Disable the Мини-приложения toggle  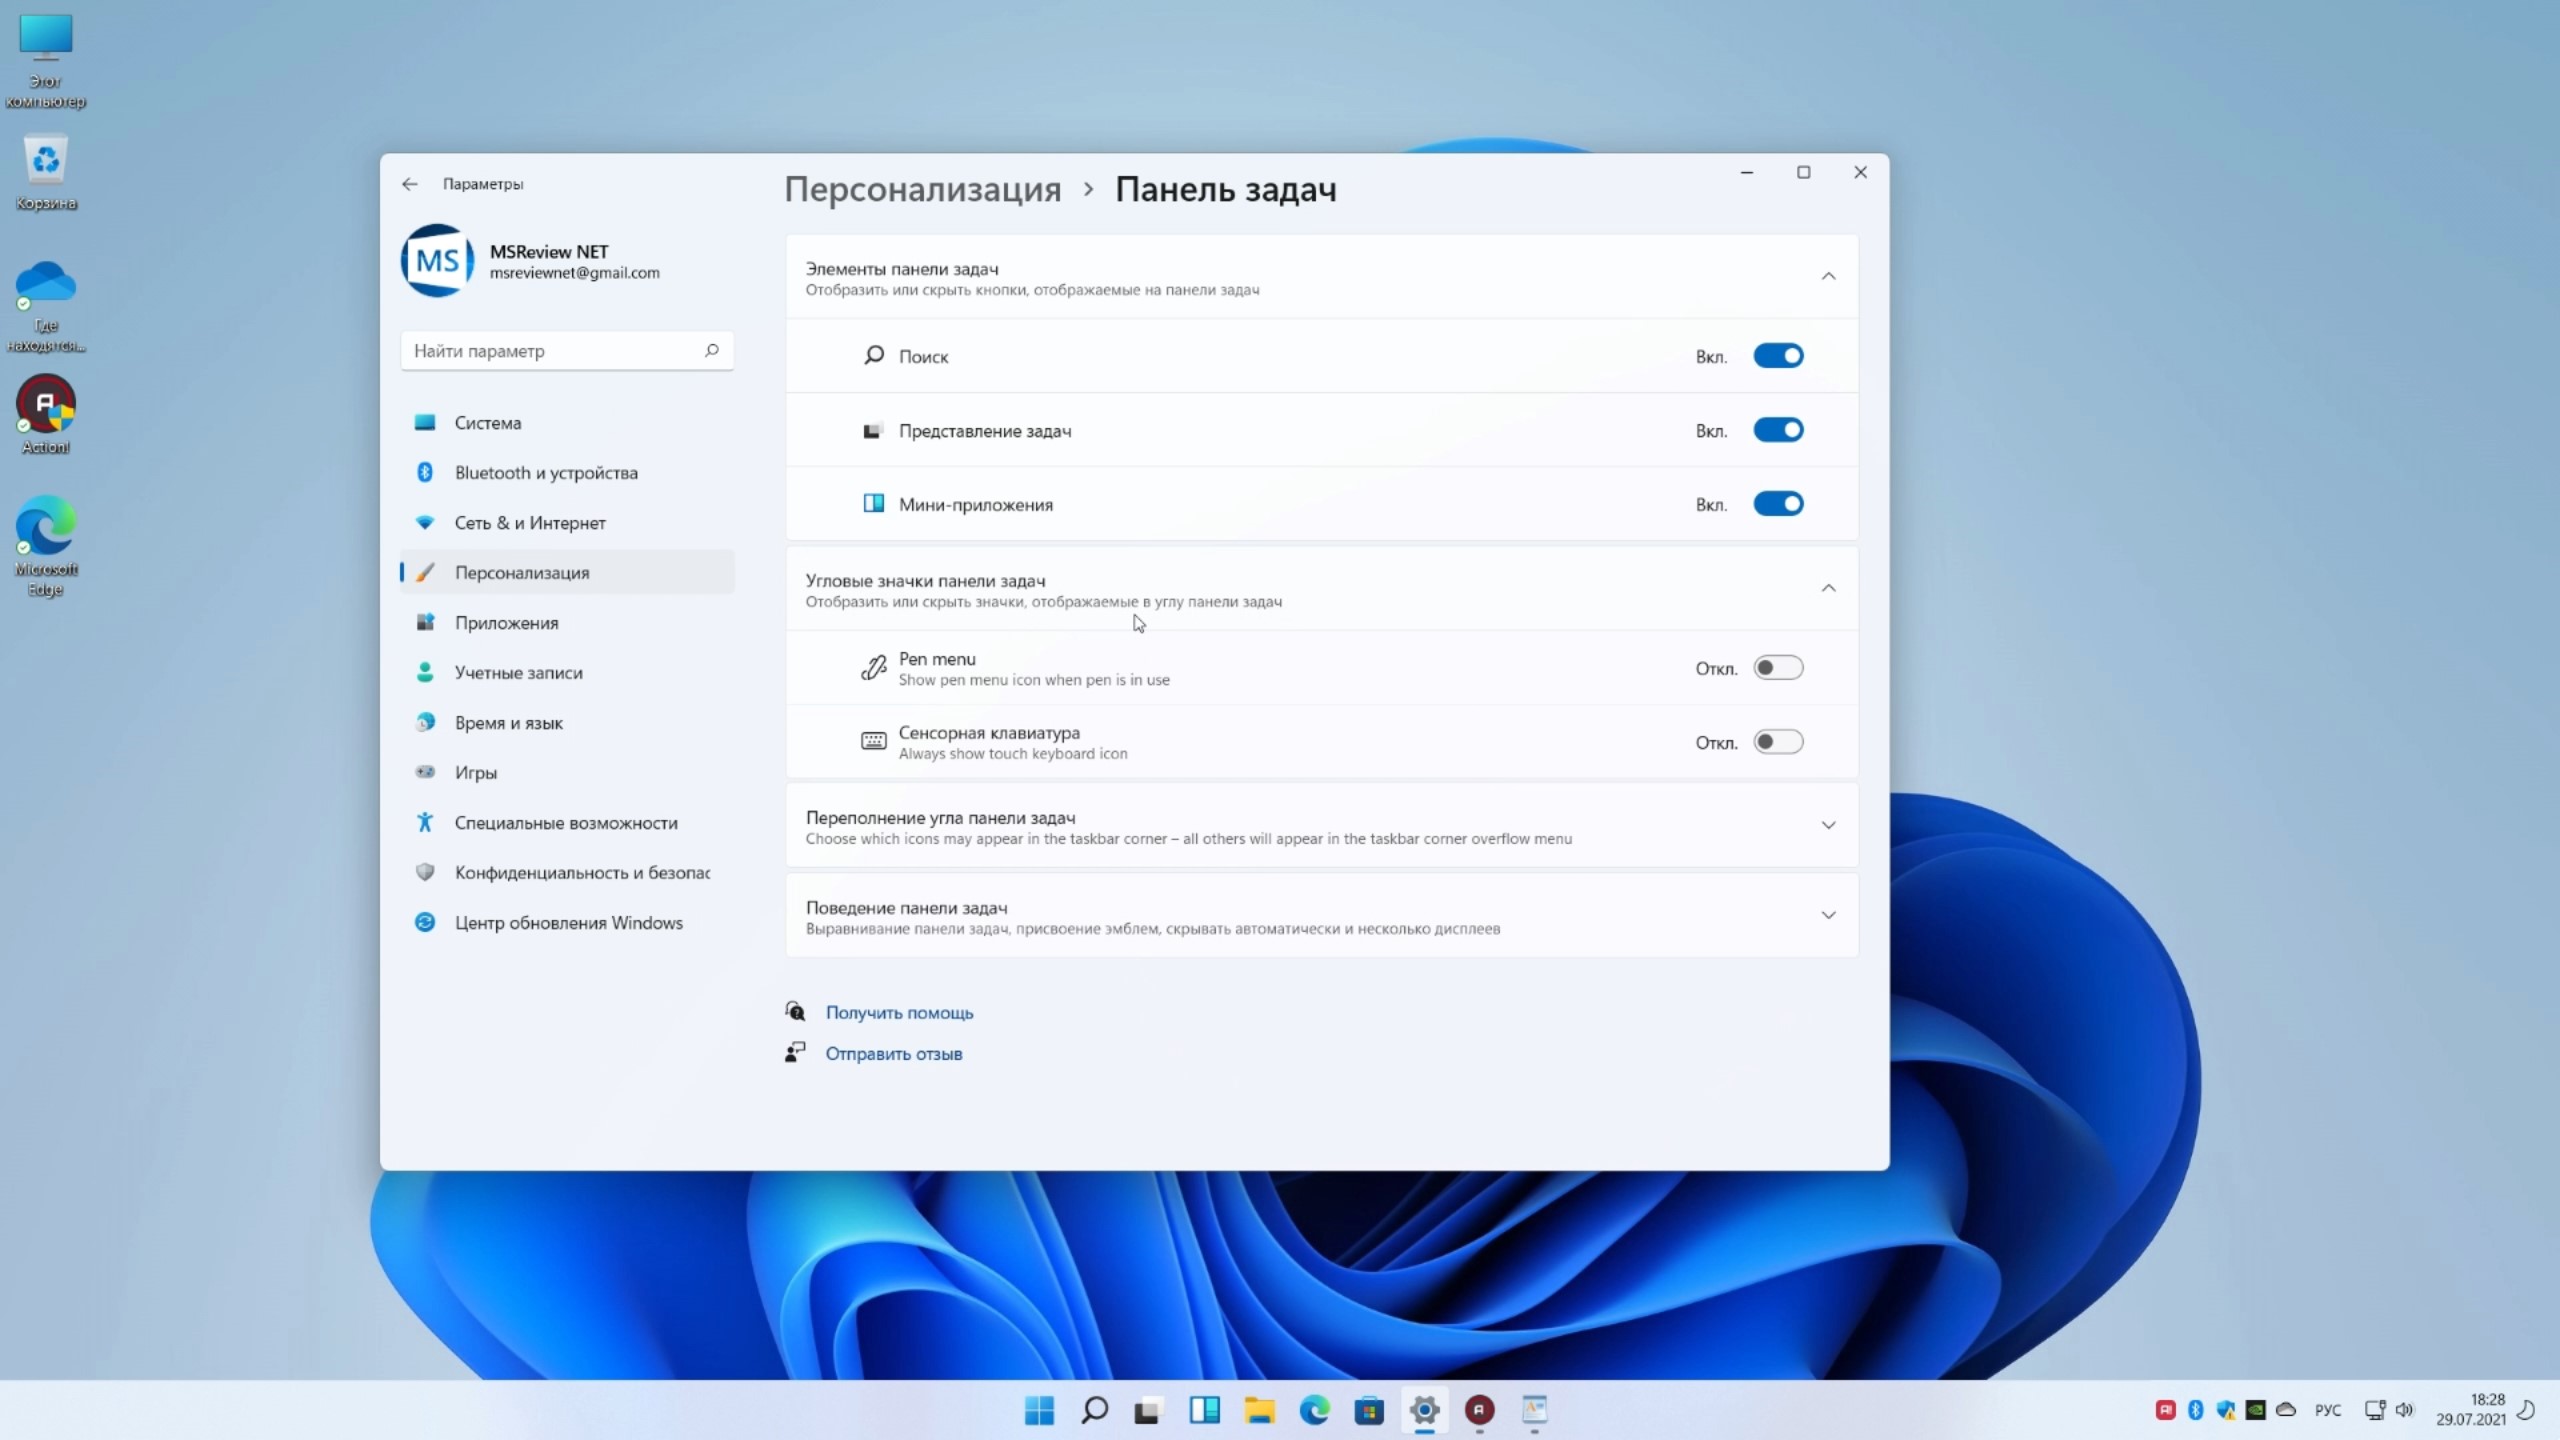tap(1778, 504)
